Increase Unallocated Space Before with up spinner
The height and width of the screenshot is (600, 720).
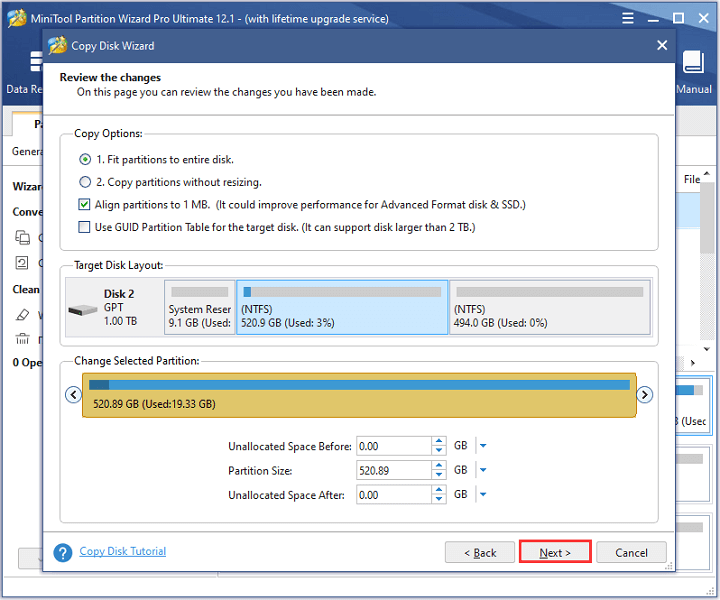[439, 441]
